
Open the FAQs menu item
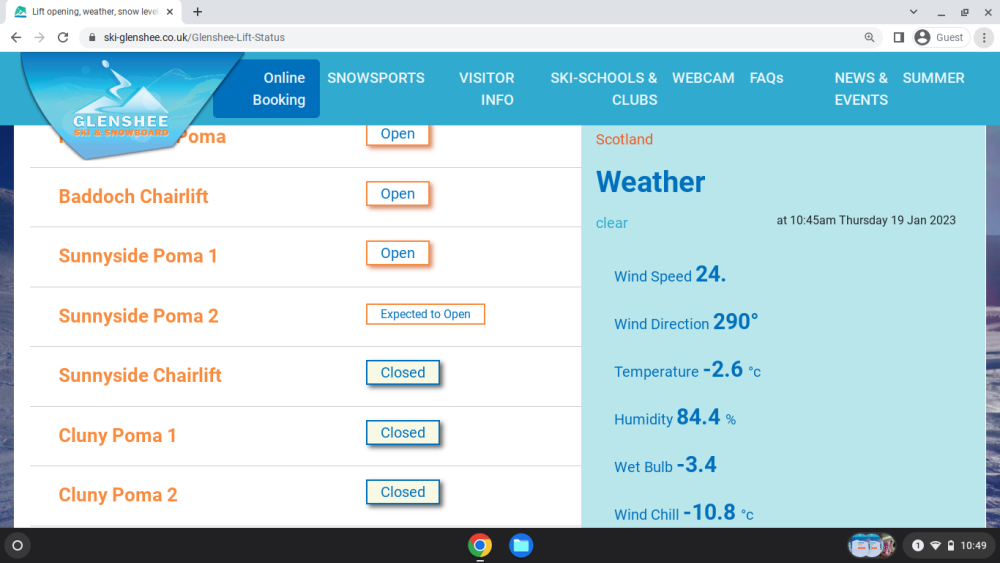(x=766, y=78)
